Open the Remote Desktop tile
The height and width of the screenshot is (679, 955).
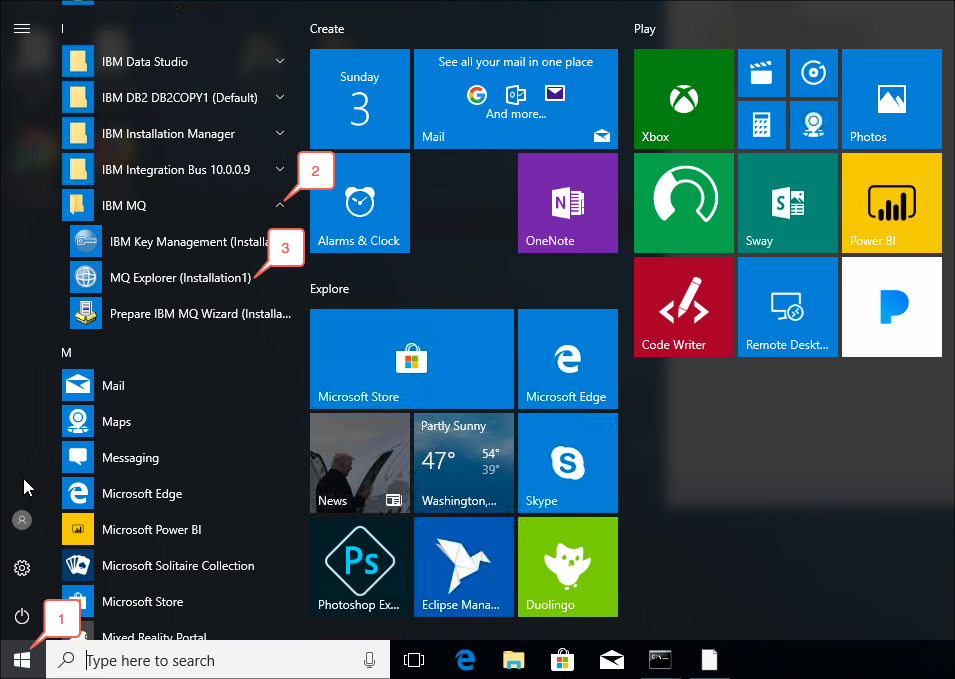tap(788, 307)
